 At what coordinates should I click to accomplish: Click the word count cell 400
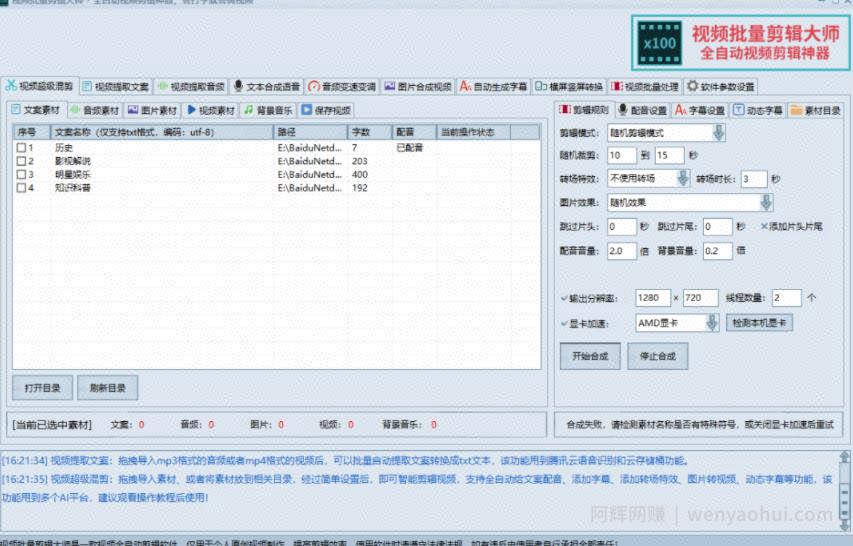pos(360,175)
